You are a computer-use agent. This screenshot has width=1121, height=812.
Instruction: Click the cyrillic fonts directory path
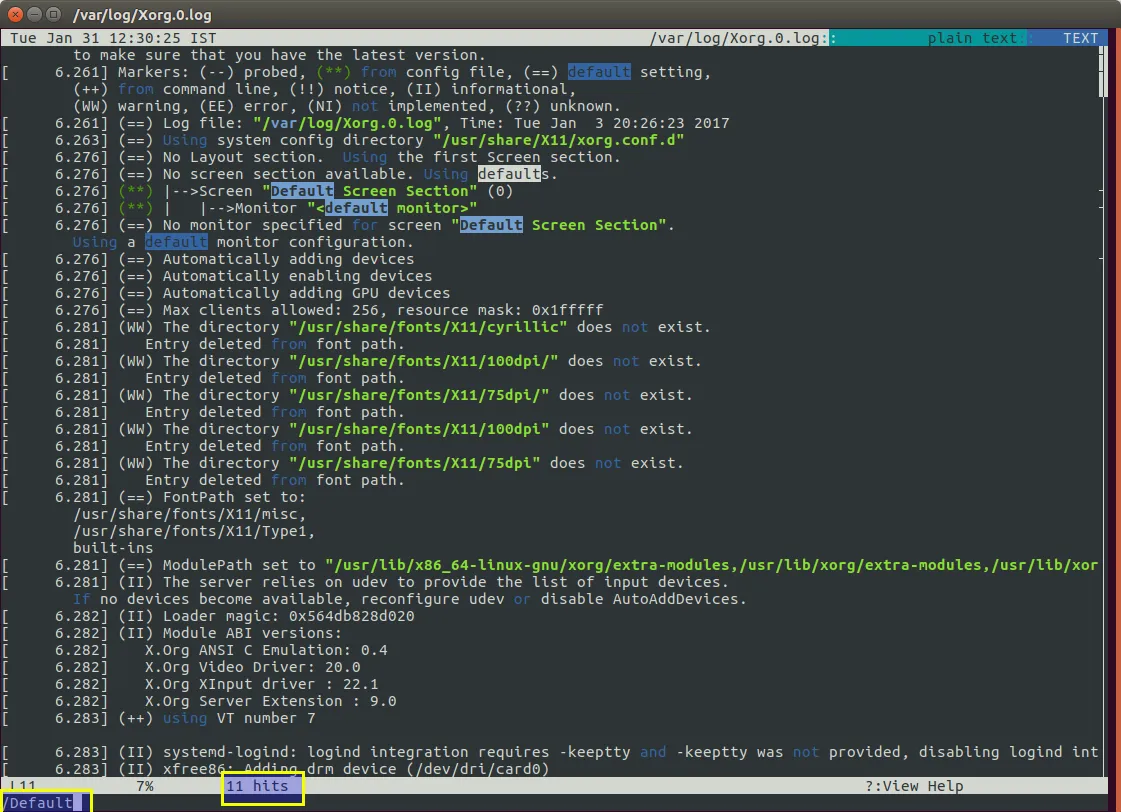428,327
